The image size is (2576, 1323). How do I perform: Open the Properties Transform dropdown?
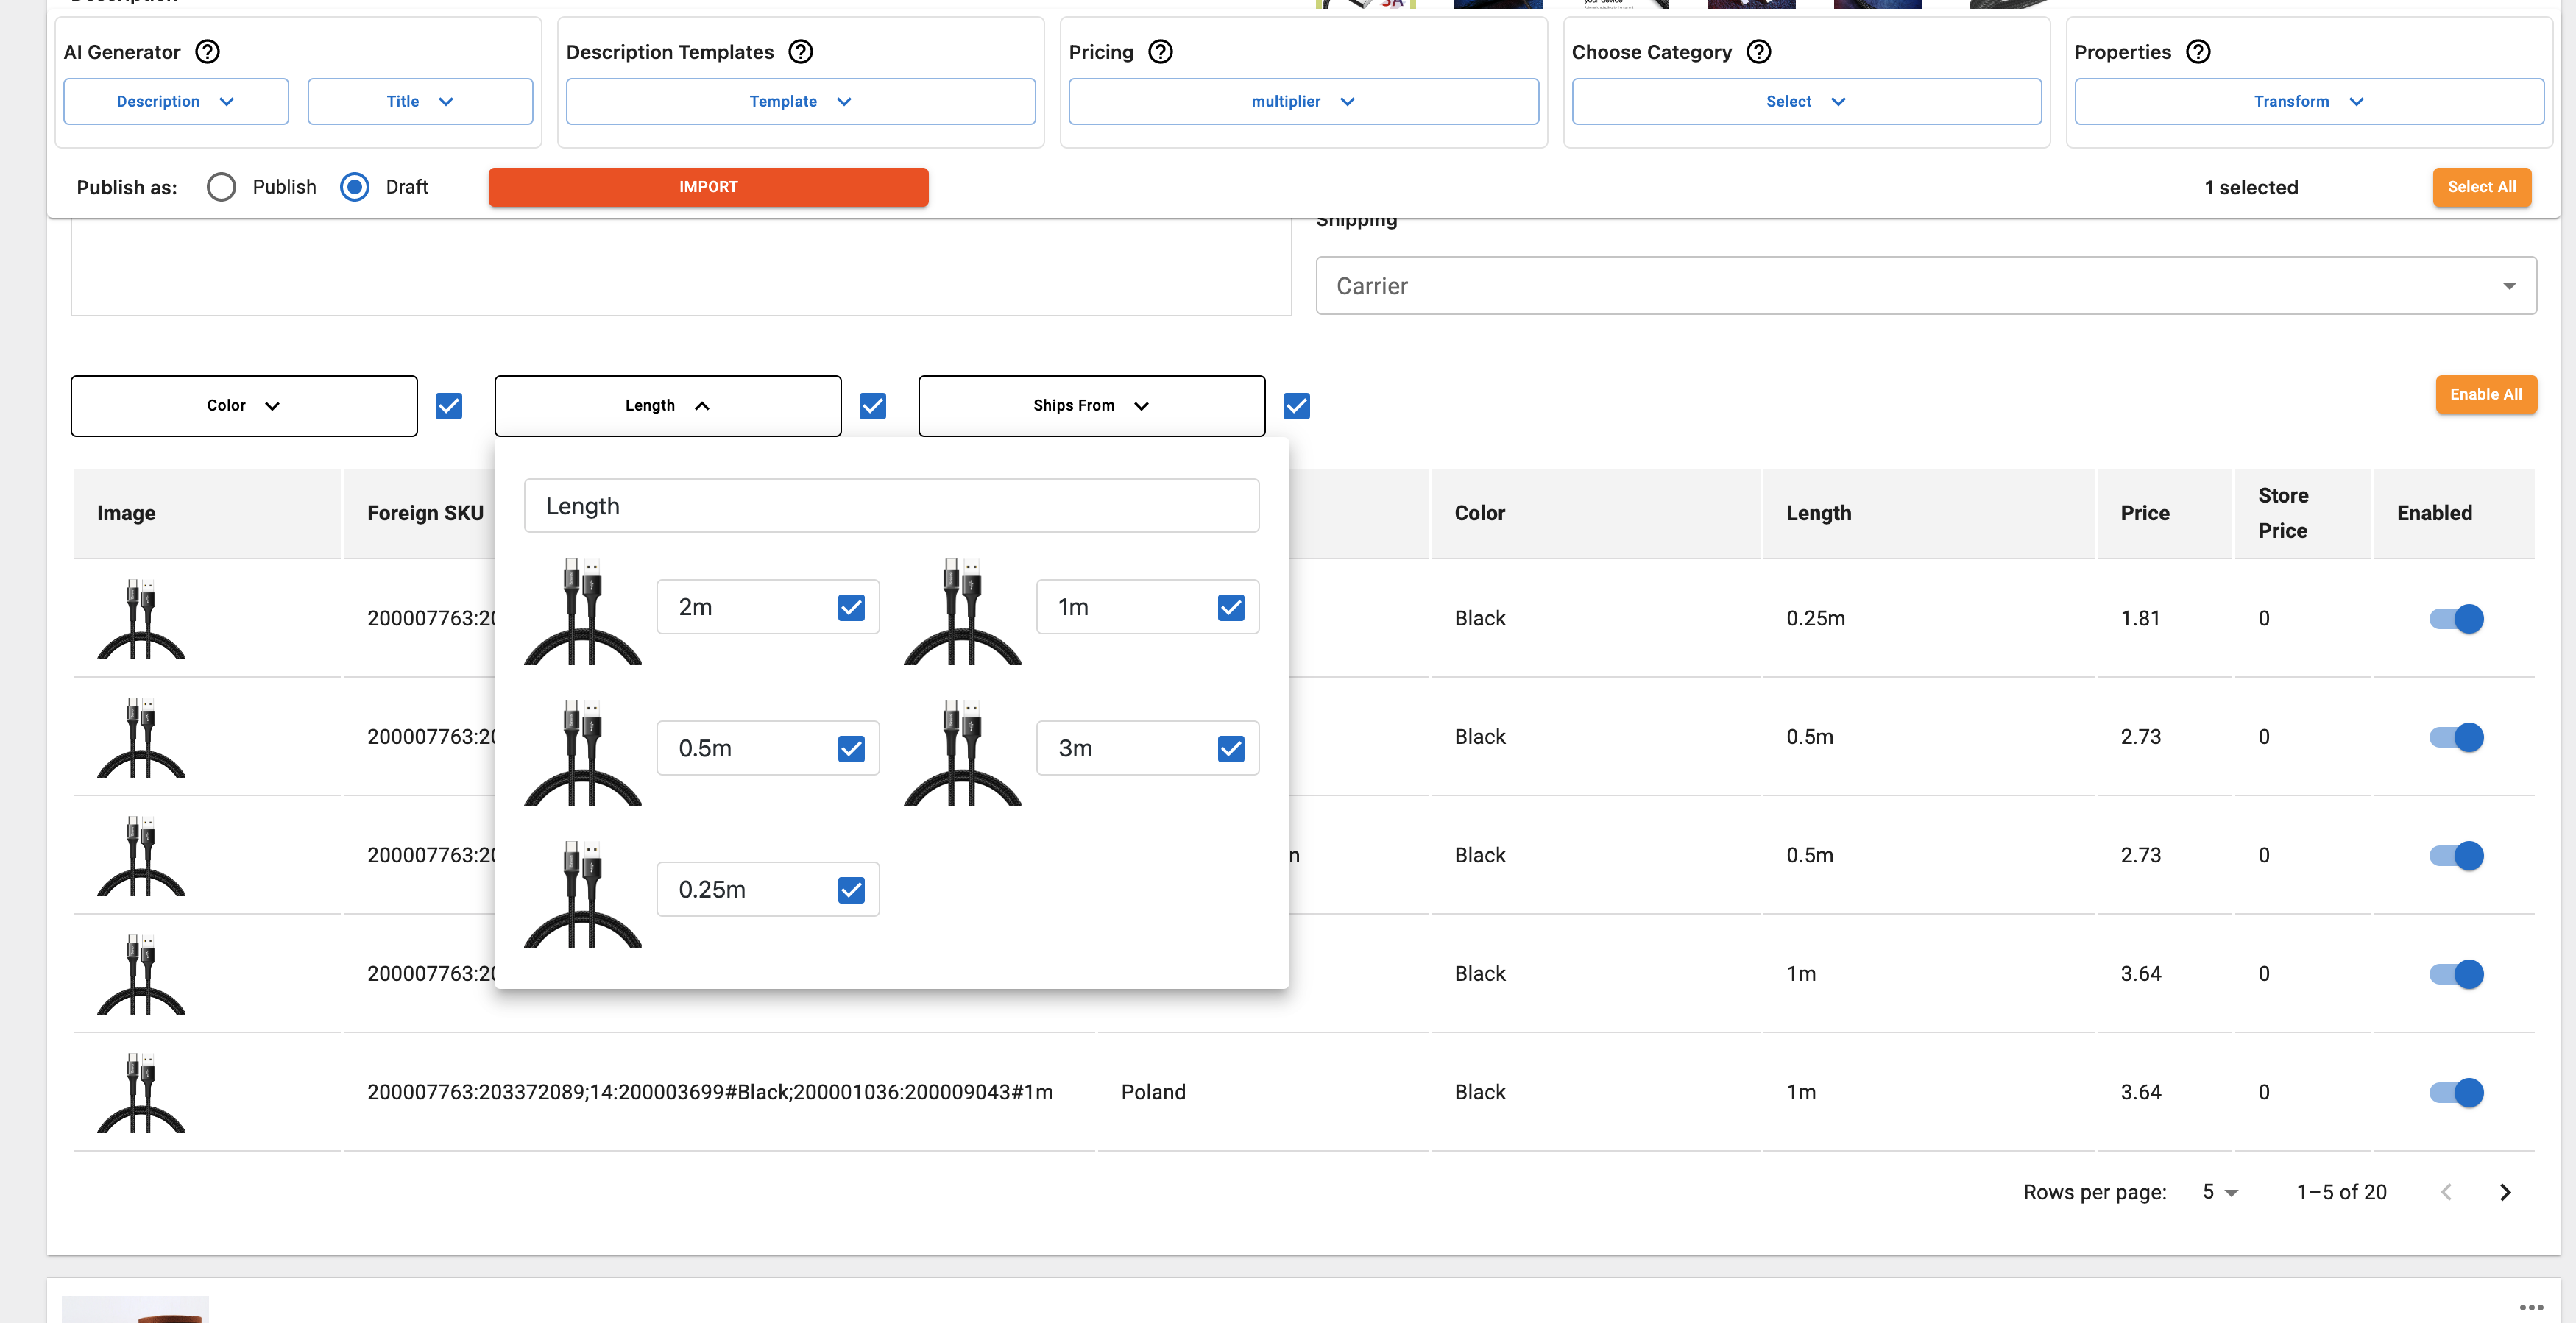(2309, 101)
